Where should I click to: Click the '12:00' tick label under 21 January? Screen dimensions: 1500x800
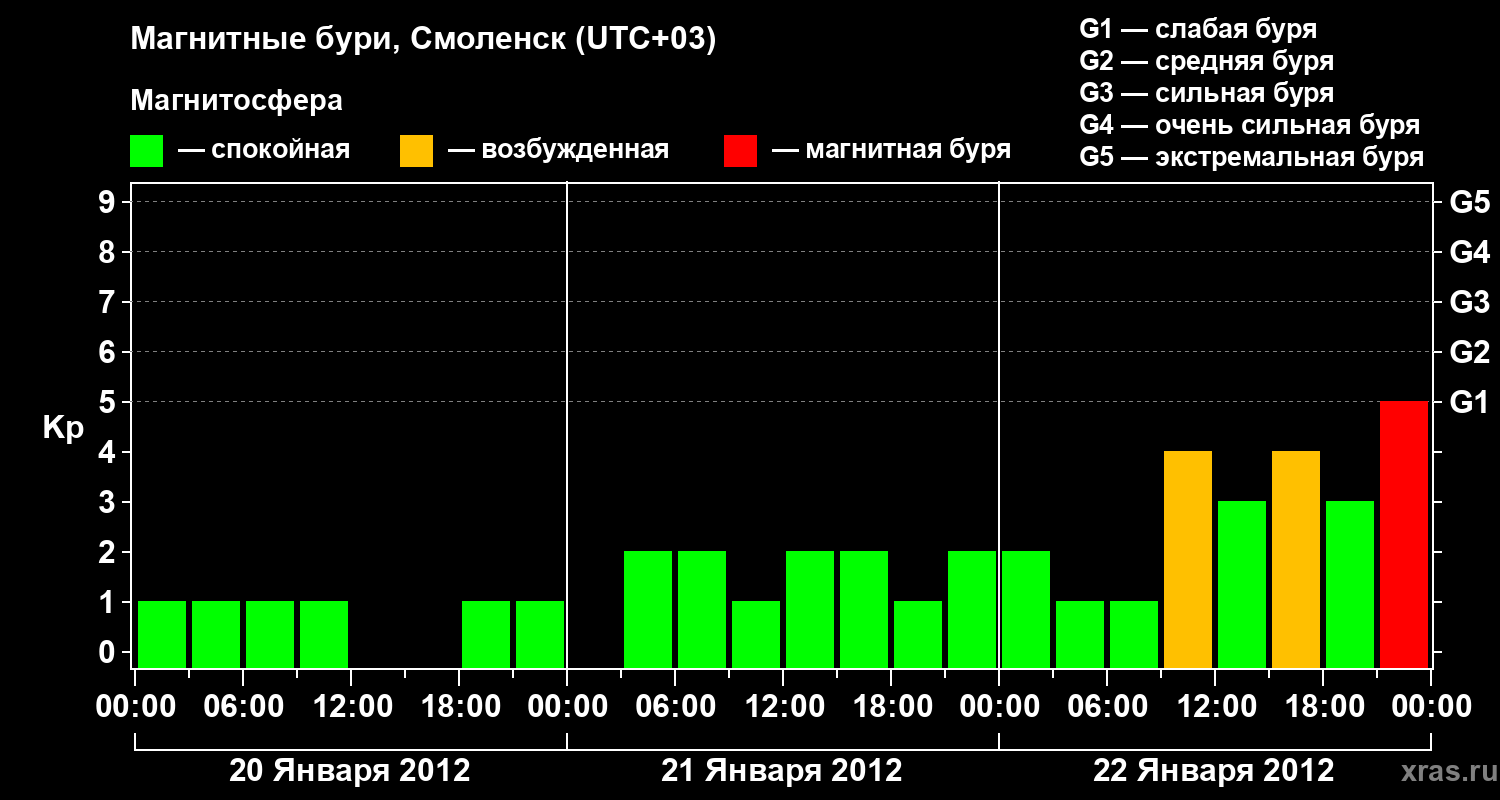coord(783,706)
